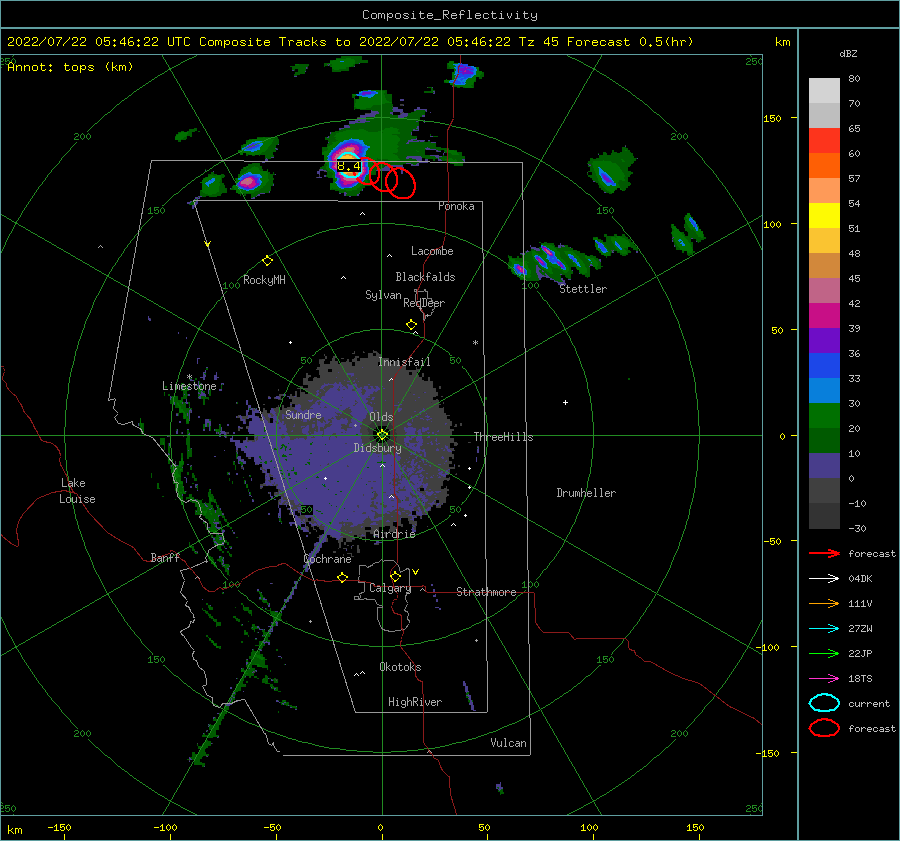Click the purple swatch between 39 and 36
Viewport: 900px width, 841px height.
point(824,341)
